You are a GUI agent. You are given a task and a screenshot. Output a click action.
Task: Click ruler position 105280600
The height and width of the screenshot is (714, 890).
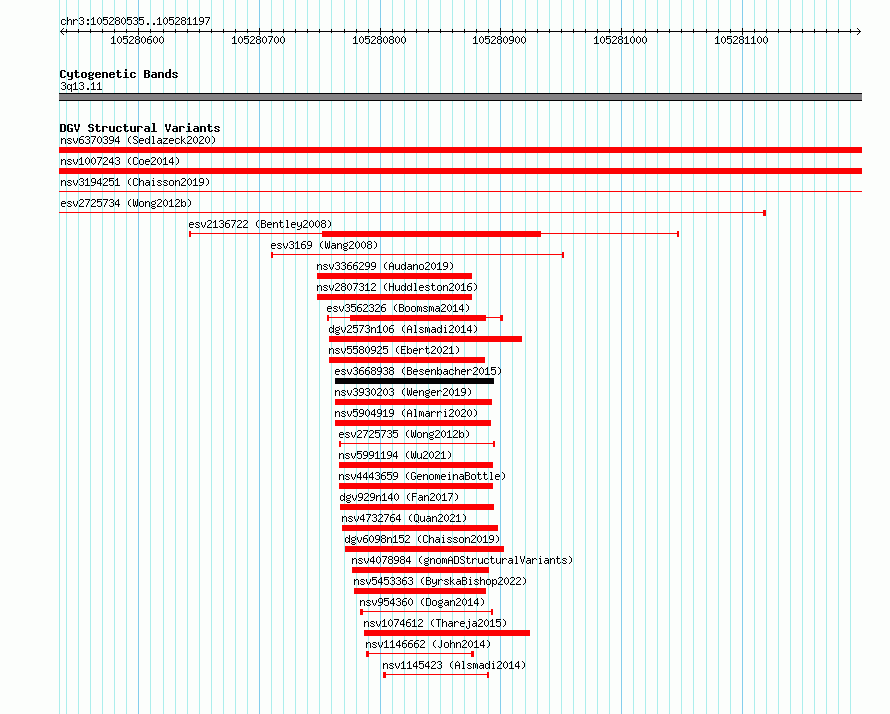click(137, 40)
